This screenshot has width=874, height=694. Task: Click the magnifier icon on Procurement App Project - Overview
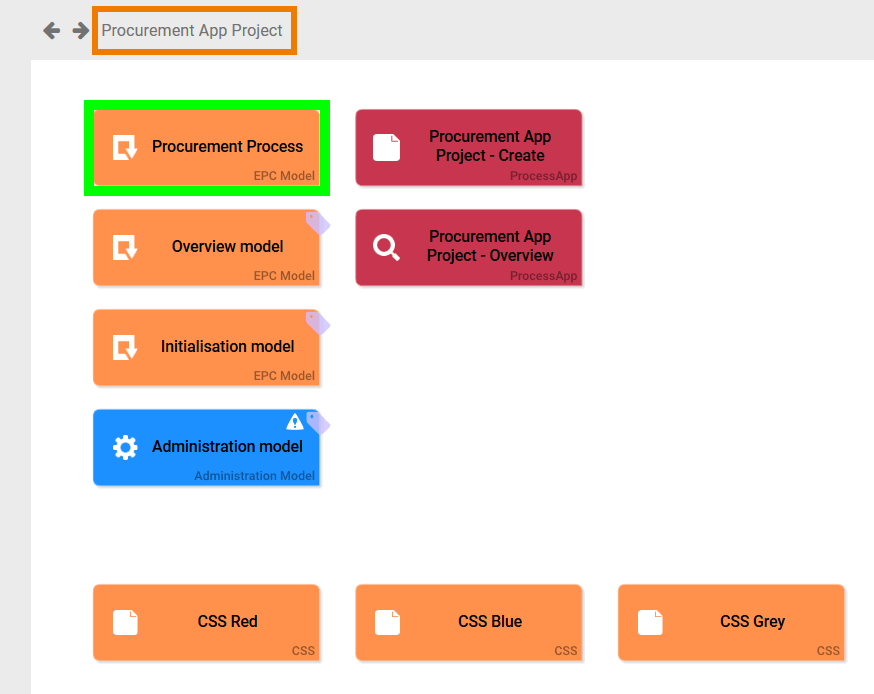(386, 247)
